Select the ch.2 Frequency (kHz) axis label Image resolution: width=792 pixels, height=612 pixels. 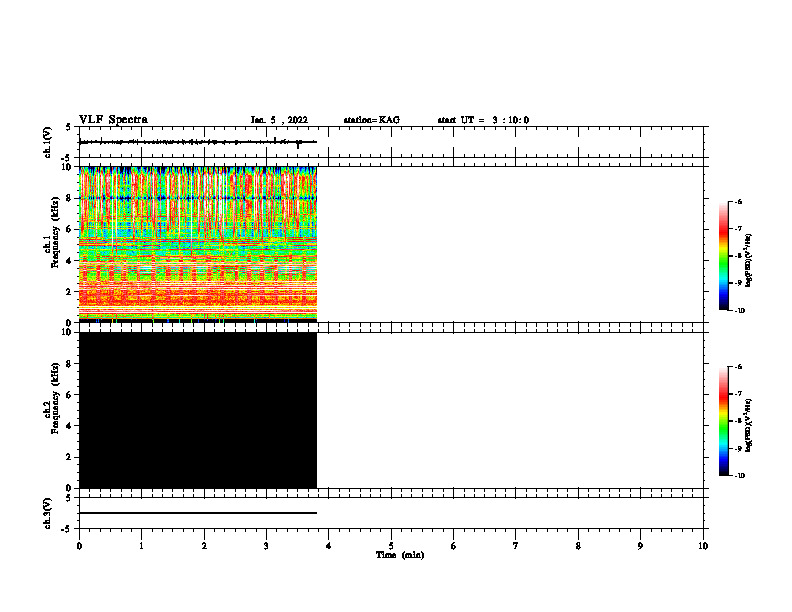(x=52, y=398)
